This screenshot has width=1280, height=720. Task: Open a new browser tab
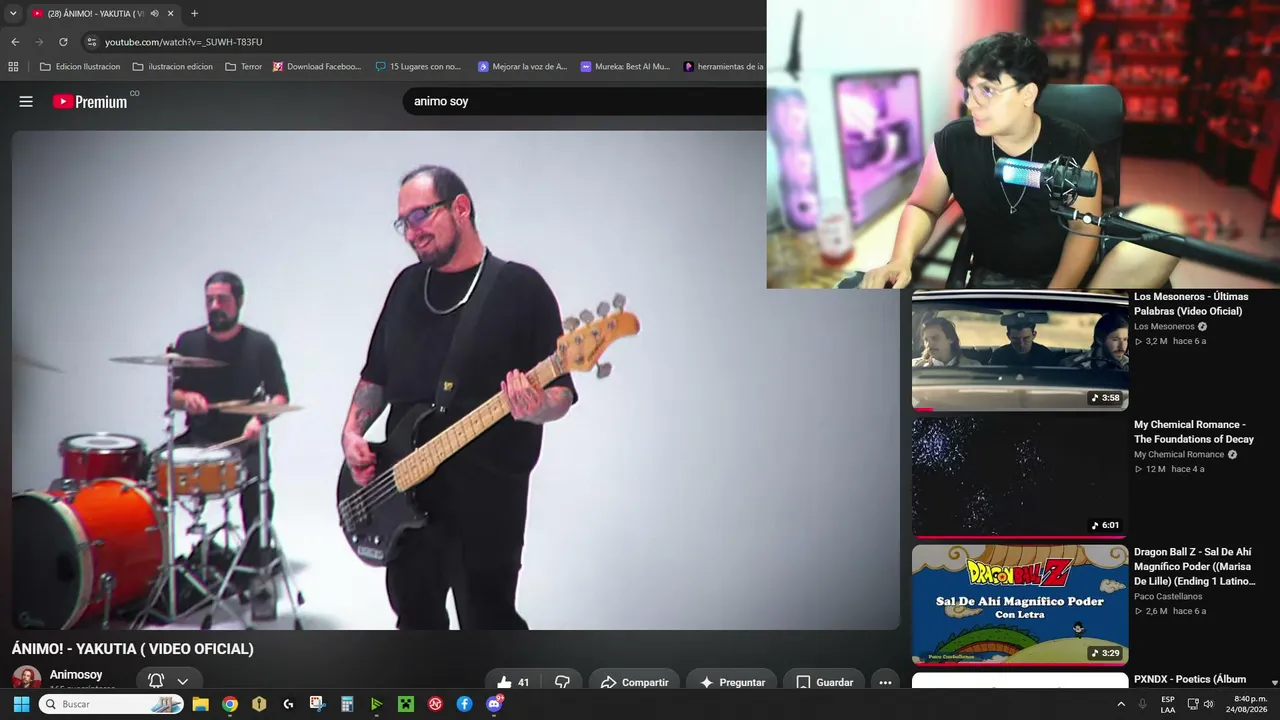[x=194, y=14]
